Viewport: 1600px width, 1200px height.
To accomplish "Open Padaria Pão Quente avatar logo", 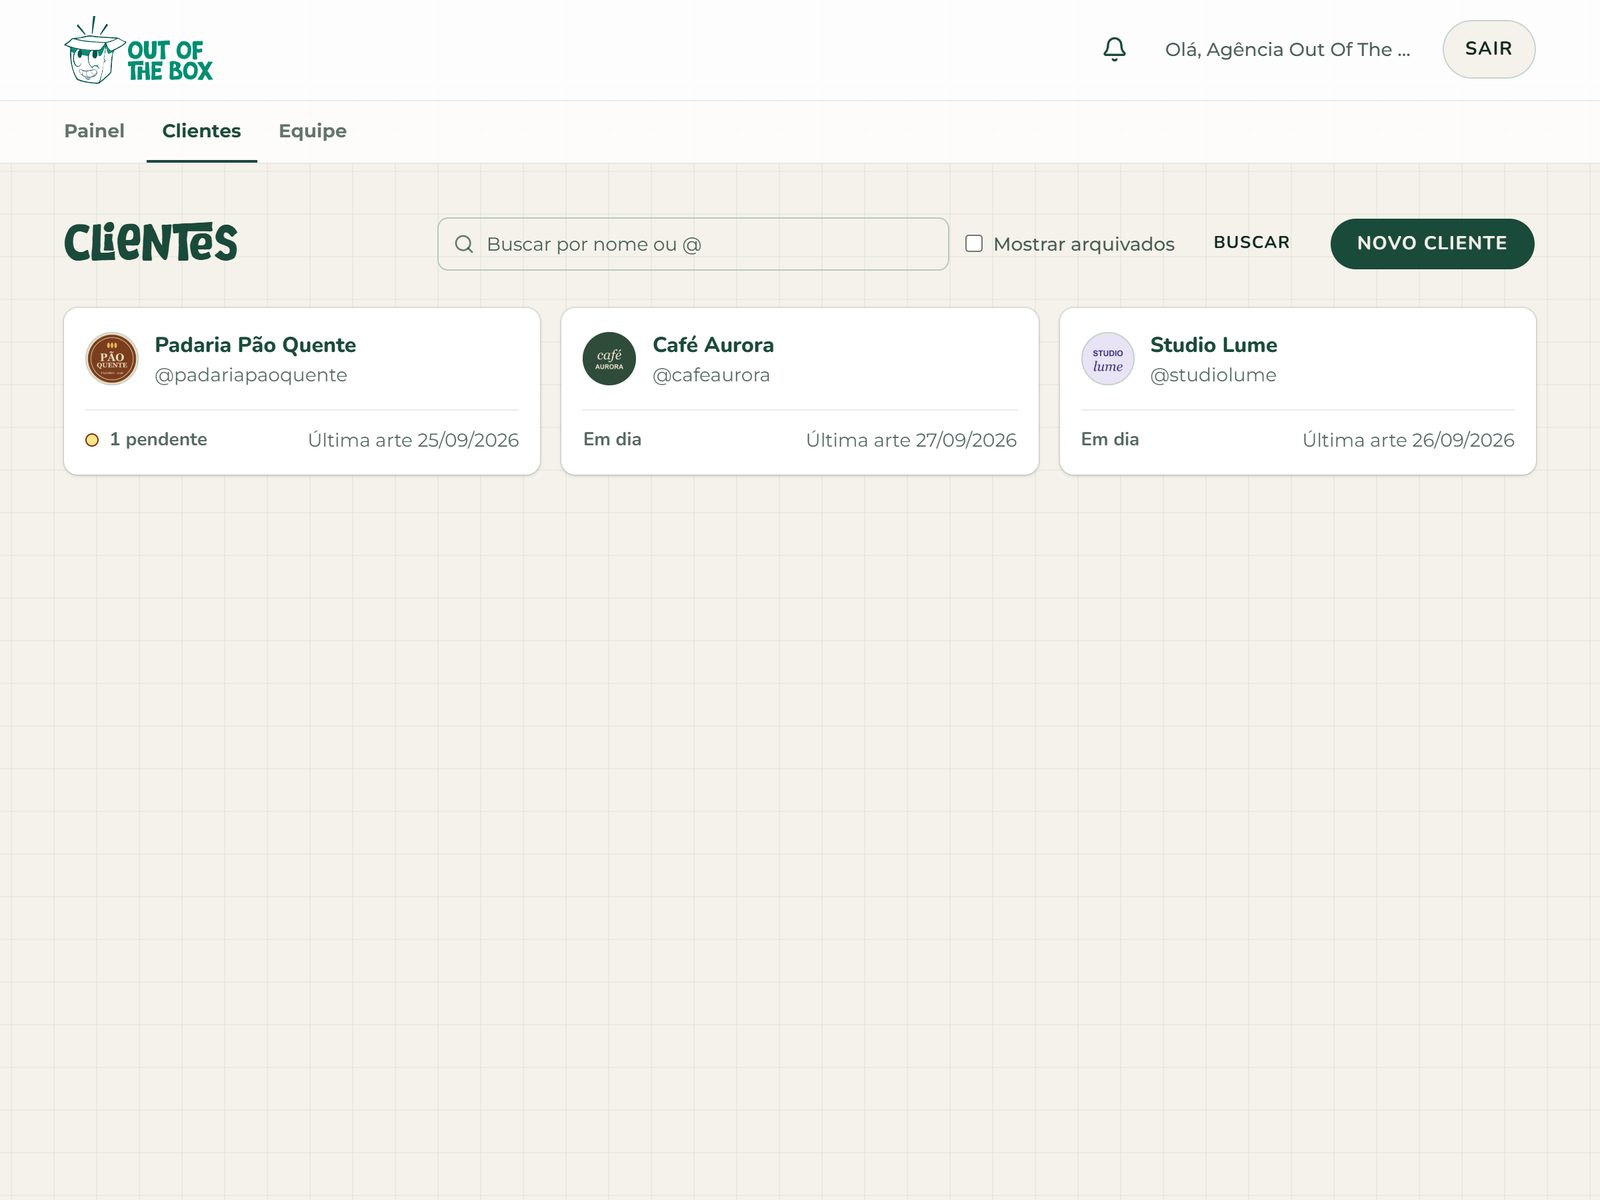I will 112,359.
